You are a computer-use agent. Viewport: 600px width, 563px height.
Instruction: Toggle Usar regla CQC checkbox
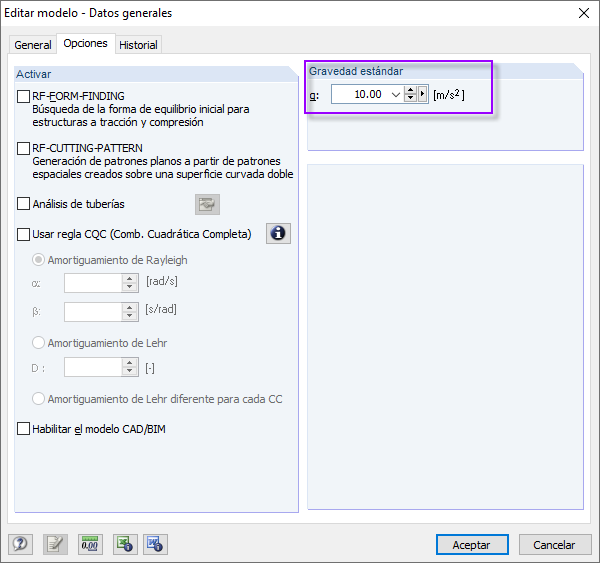tap(23, 234)
